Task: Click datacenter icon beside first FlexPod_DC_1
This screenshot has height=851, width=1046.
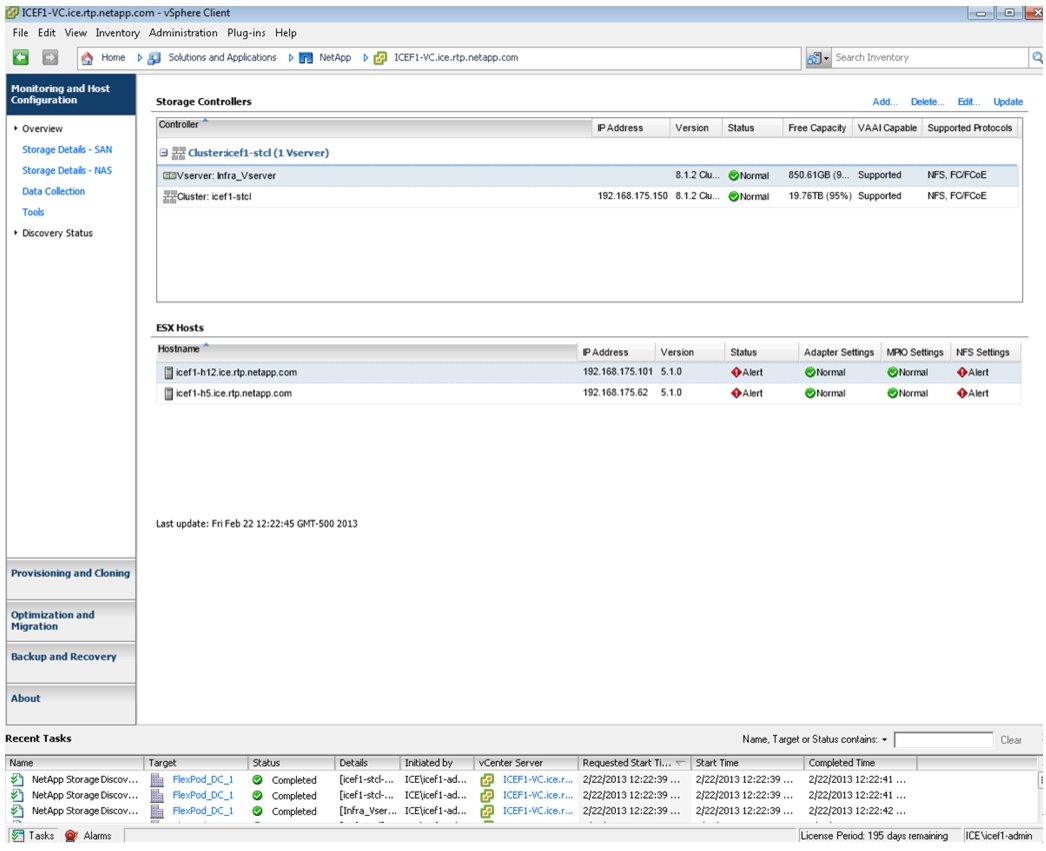Action: pos(157,780)
